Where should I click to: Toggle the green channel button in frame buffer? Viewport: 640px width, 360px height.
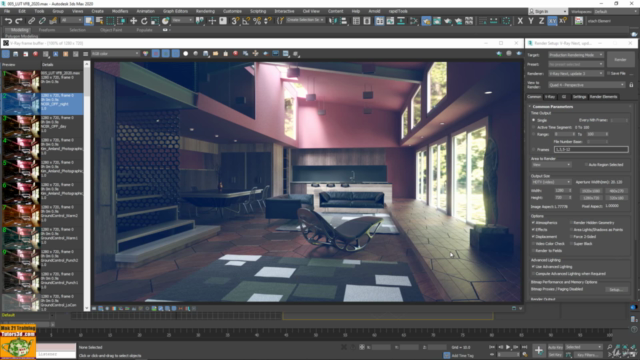click(x=165, y=54)
